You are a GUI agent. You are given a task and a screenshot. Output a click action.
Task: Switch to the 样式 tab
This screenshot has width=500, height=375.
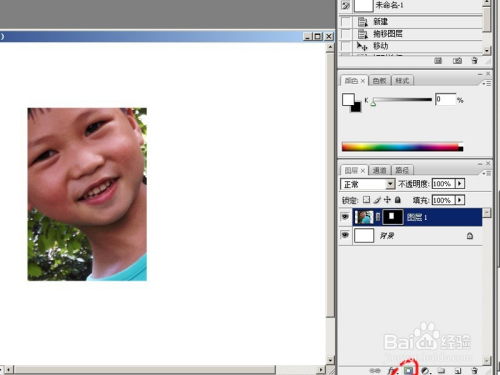pos(402,81)
